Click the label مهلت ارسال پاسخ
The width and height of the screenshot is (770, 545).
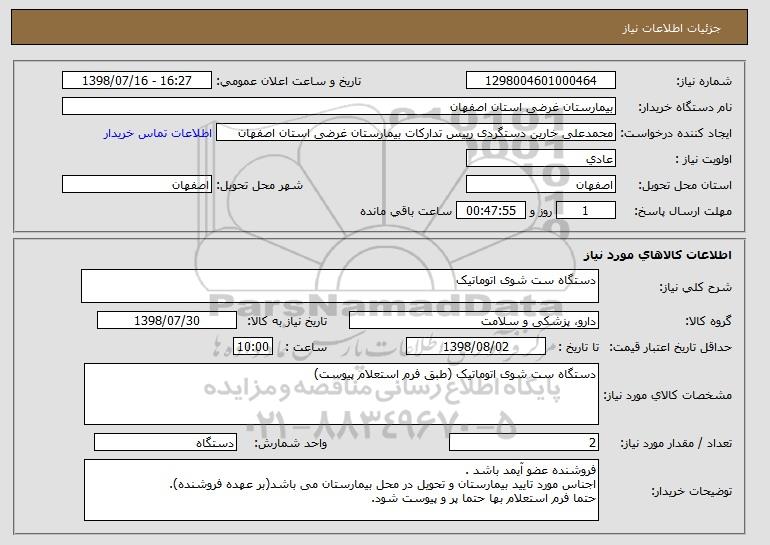click(683, 212)
